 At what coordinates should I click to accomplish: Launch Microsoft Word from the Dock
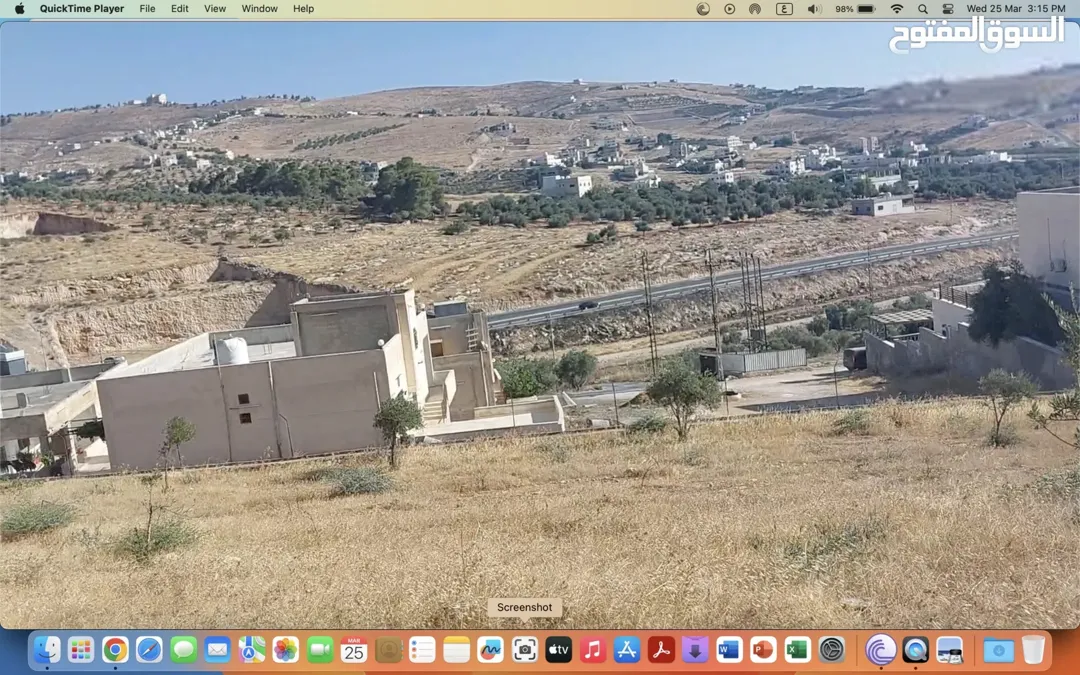tap(729, 650)
